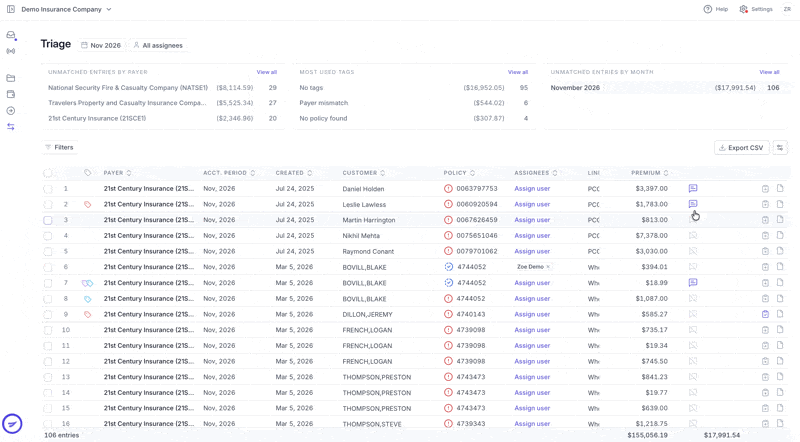Open the All assignees filter
The image size is (800, 442).
point(158,45)
